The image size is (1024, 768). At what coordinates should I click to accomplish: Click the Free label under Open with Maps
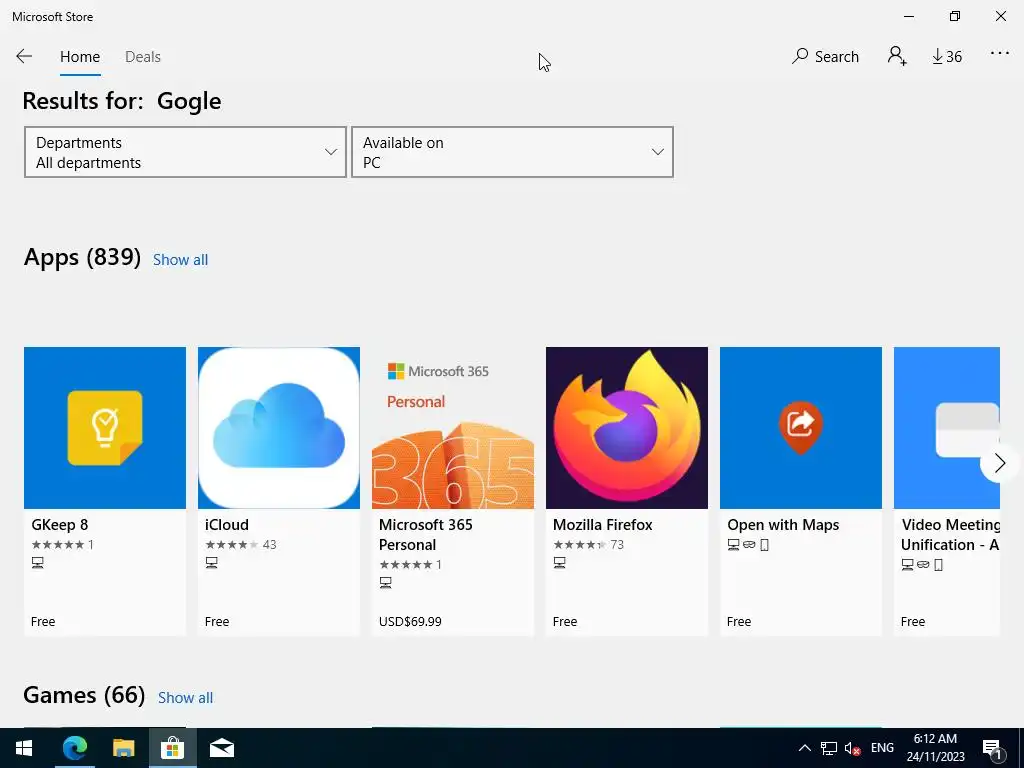[739, 622]
